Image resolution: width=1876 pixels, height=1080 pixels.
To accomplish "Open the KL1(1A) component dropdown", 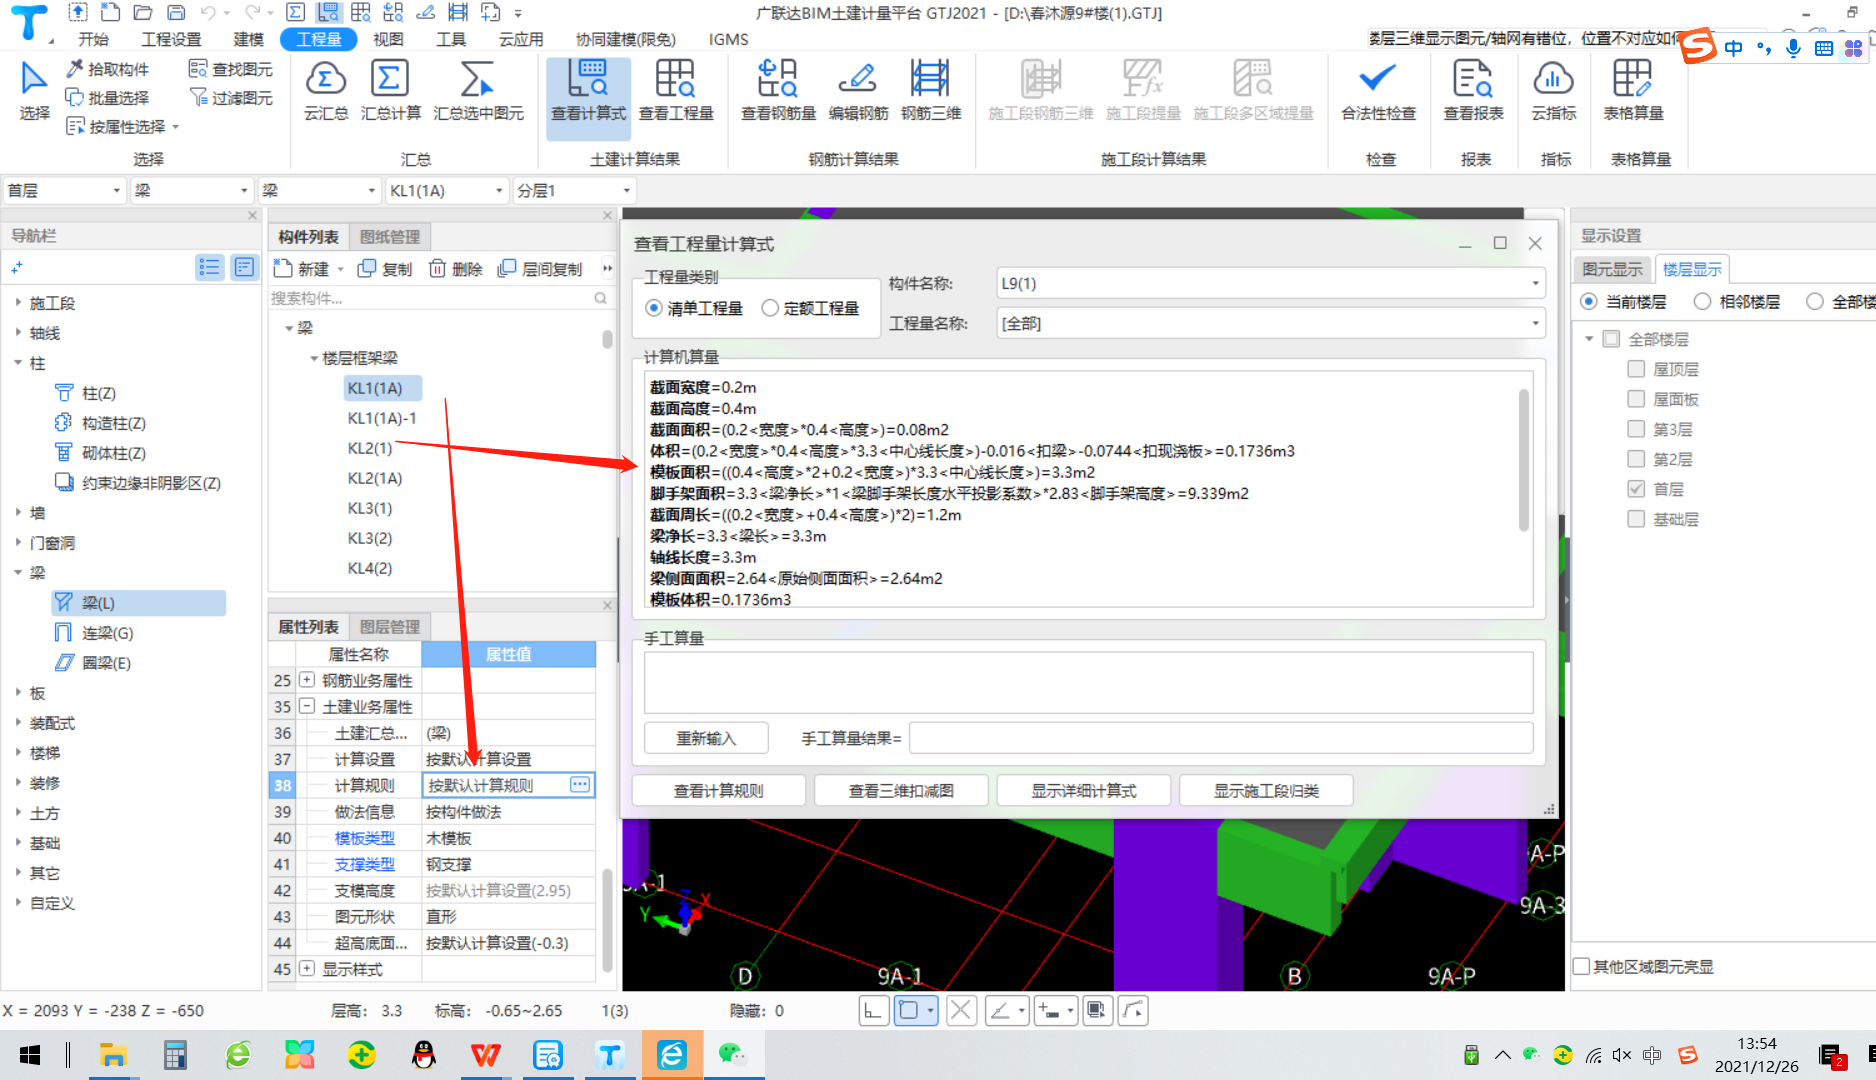I will point(446,190).
